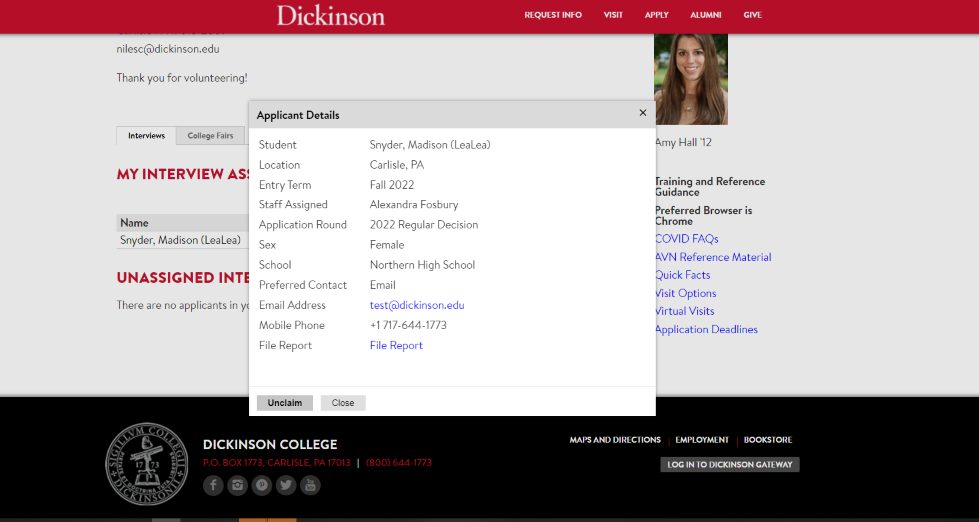Click the Fall 2022 entry term value
979x522 pixels.
(392, 185)
